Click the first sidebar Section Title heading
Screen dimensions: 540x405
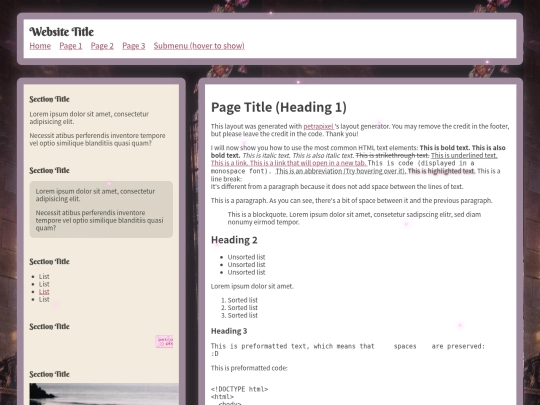point(49,99)
